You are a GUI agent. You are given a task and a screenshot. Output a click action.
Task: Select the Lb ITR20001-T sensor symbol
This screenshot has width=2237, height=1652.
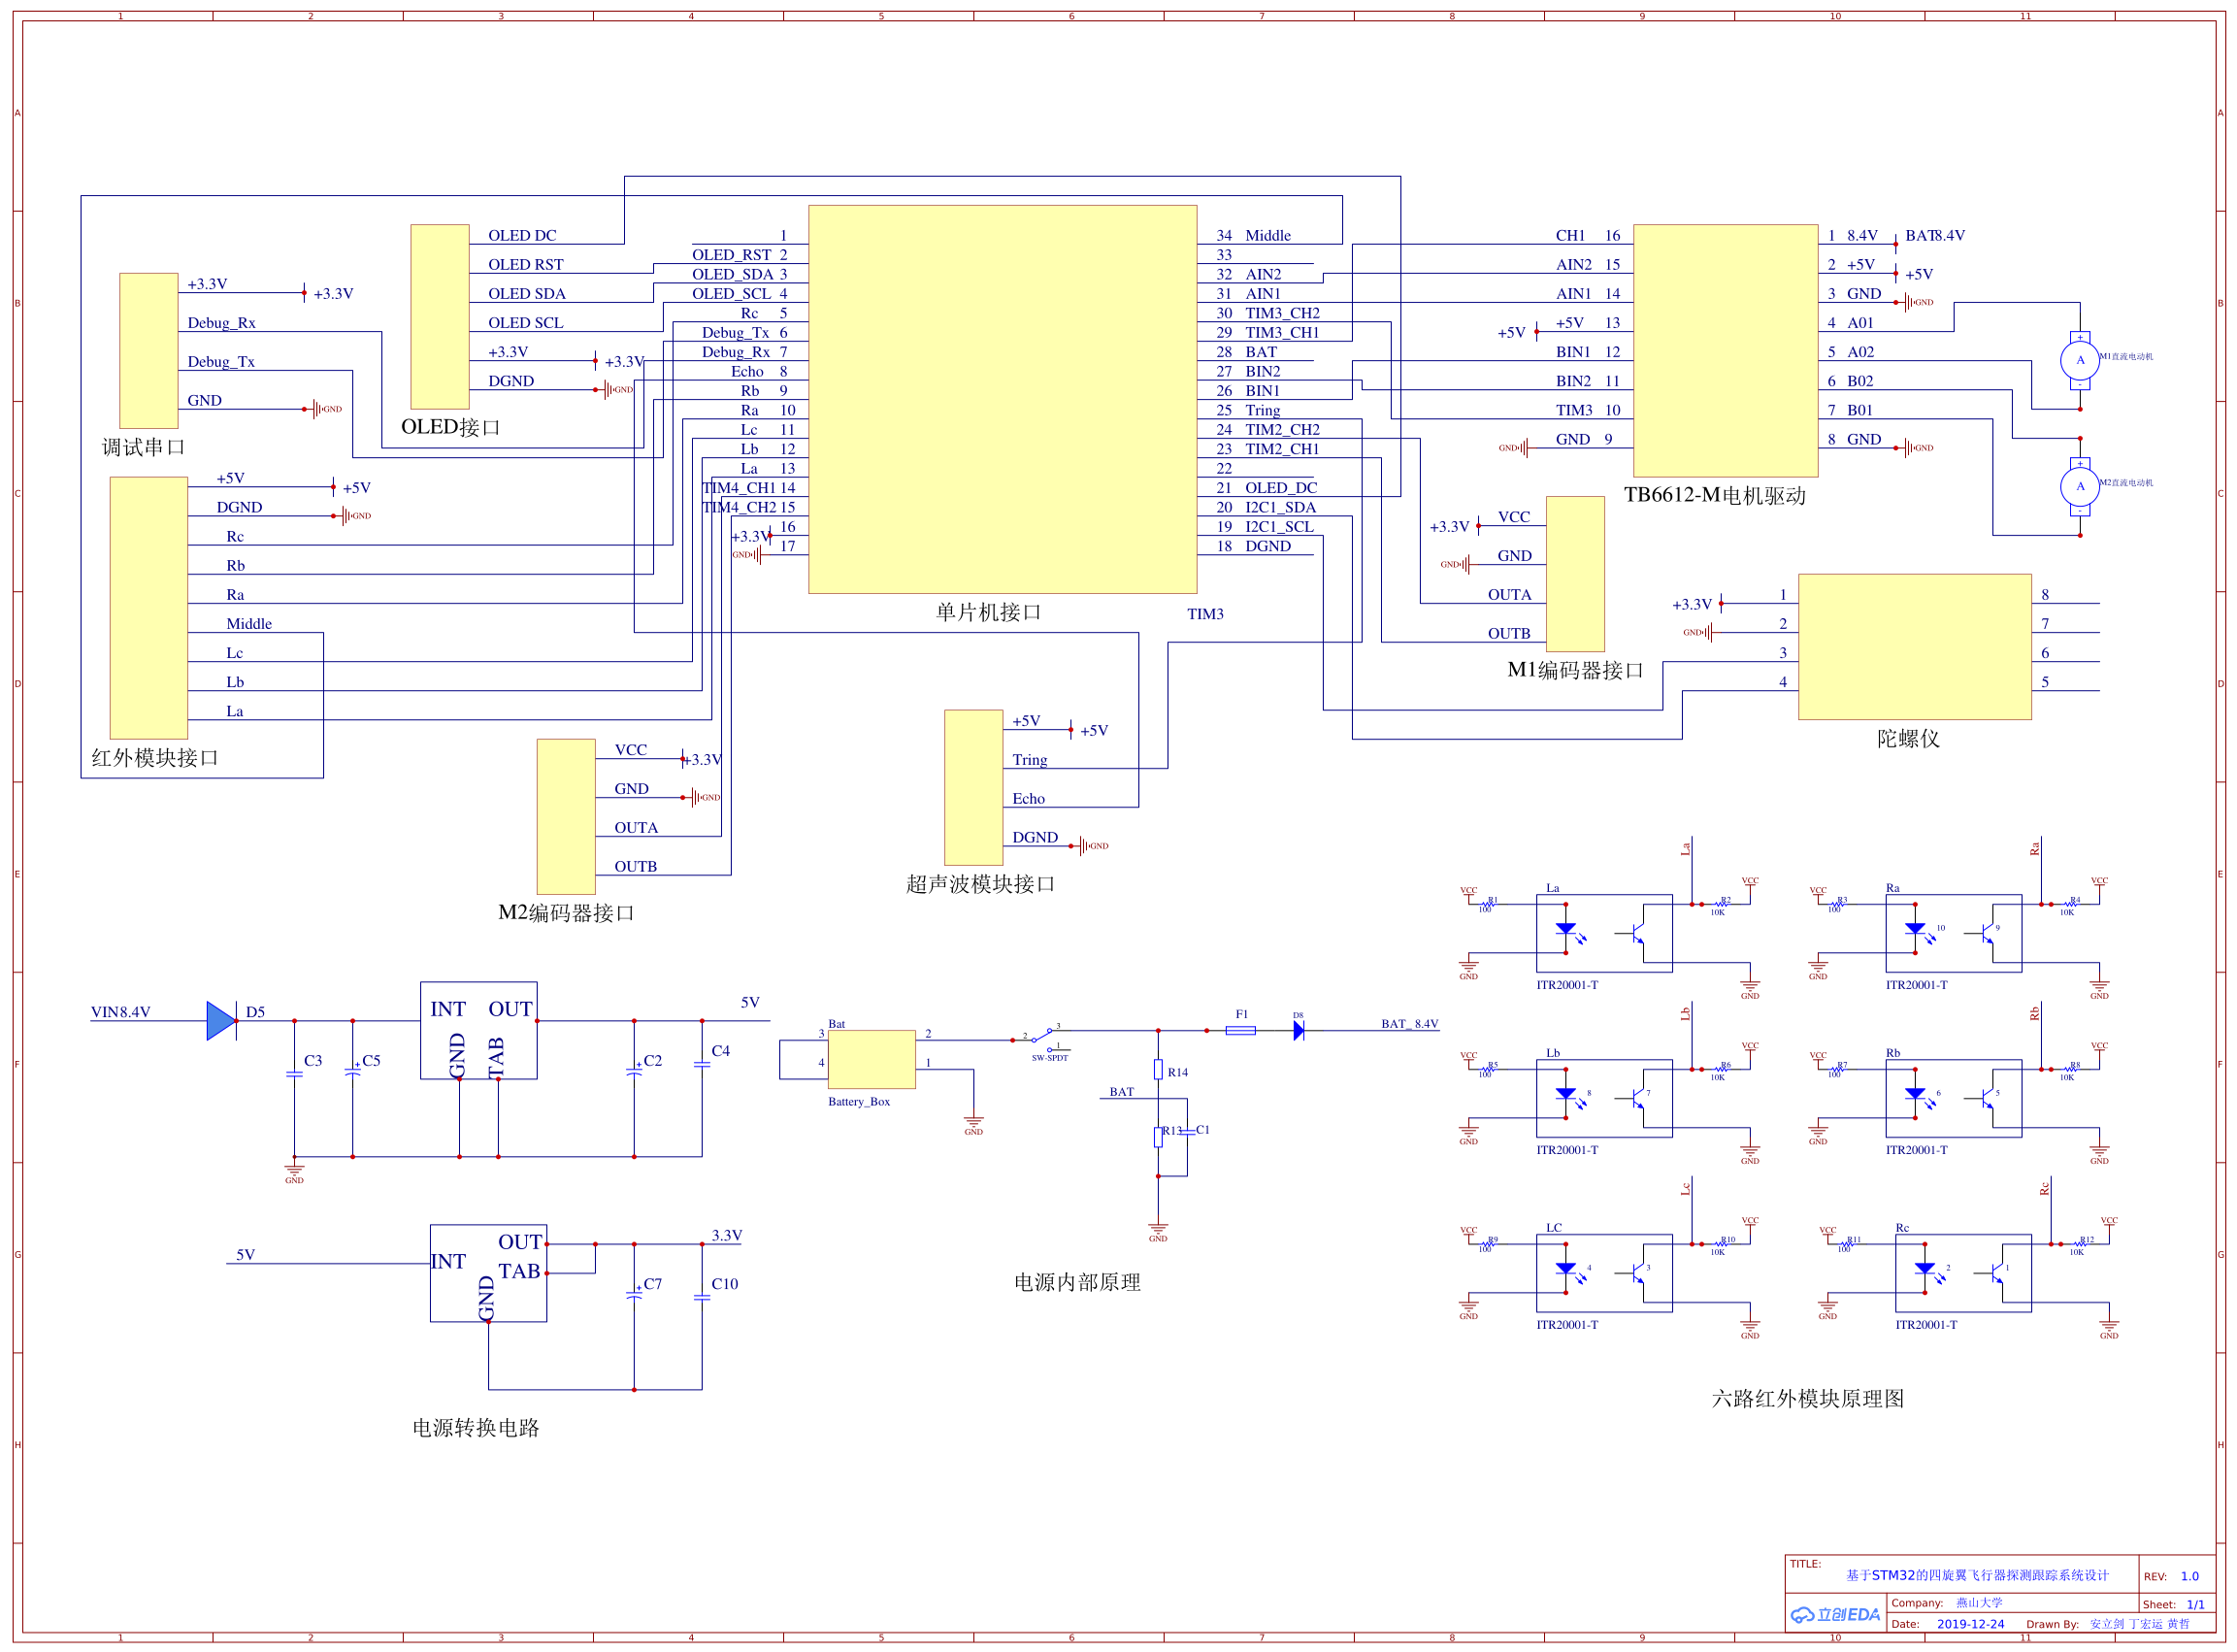1603,1098
